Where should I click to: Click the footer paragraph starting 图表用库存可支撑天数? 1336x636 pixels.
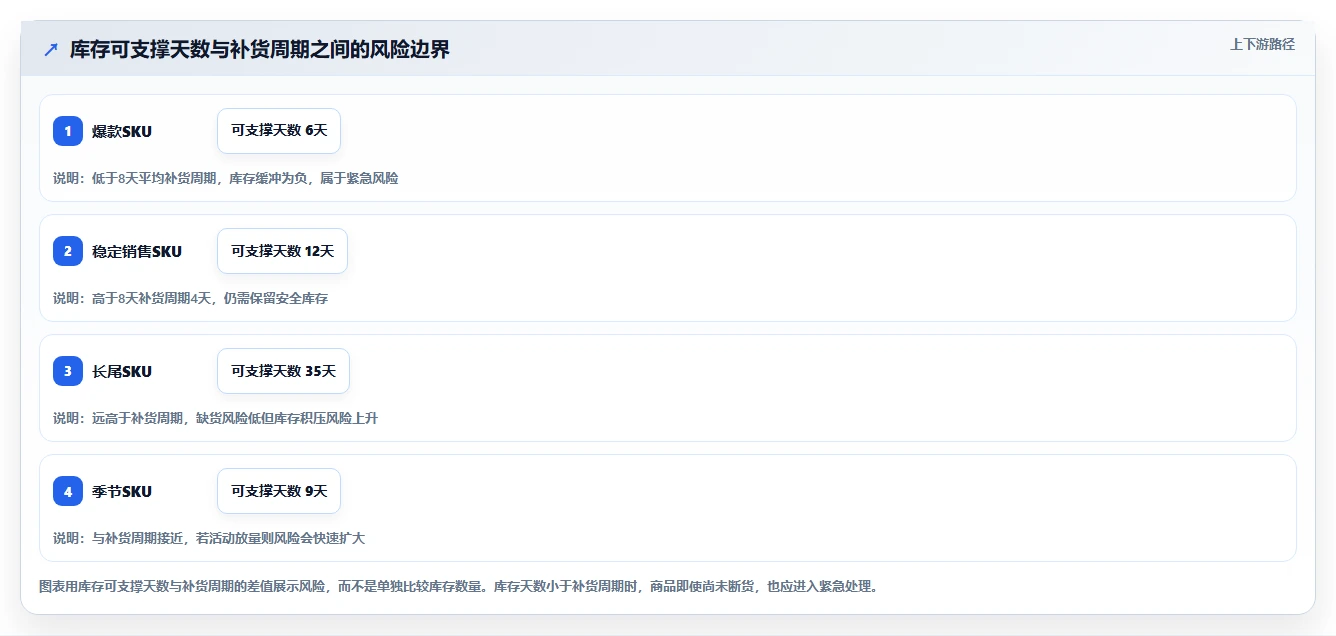click(x=458, y=586)
